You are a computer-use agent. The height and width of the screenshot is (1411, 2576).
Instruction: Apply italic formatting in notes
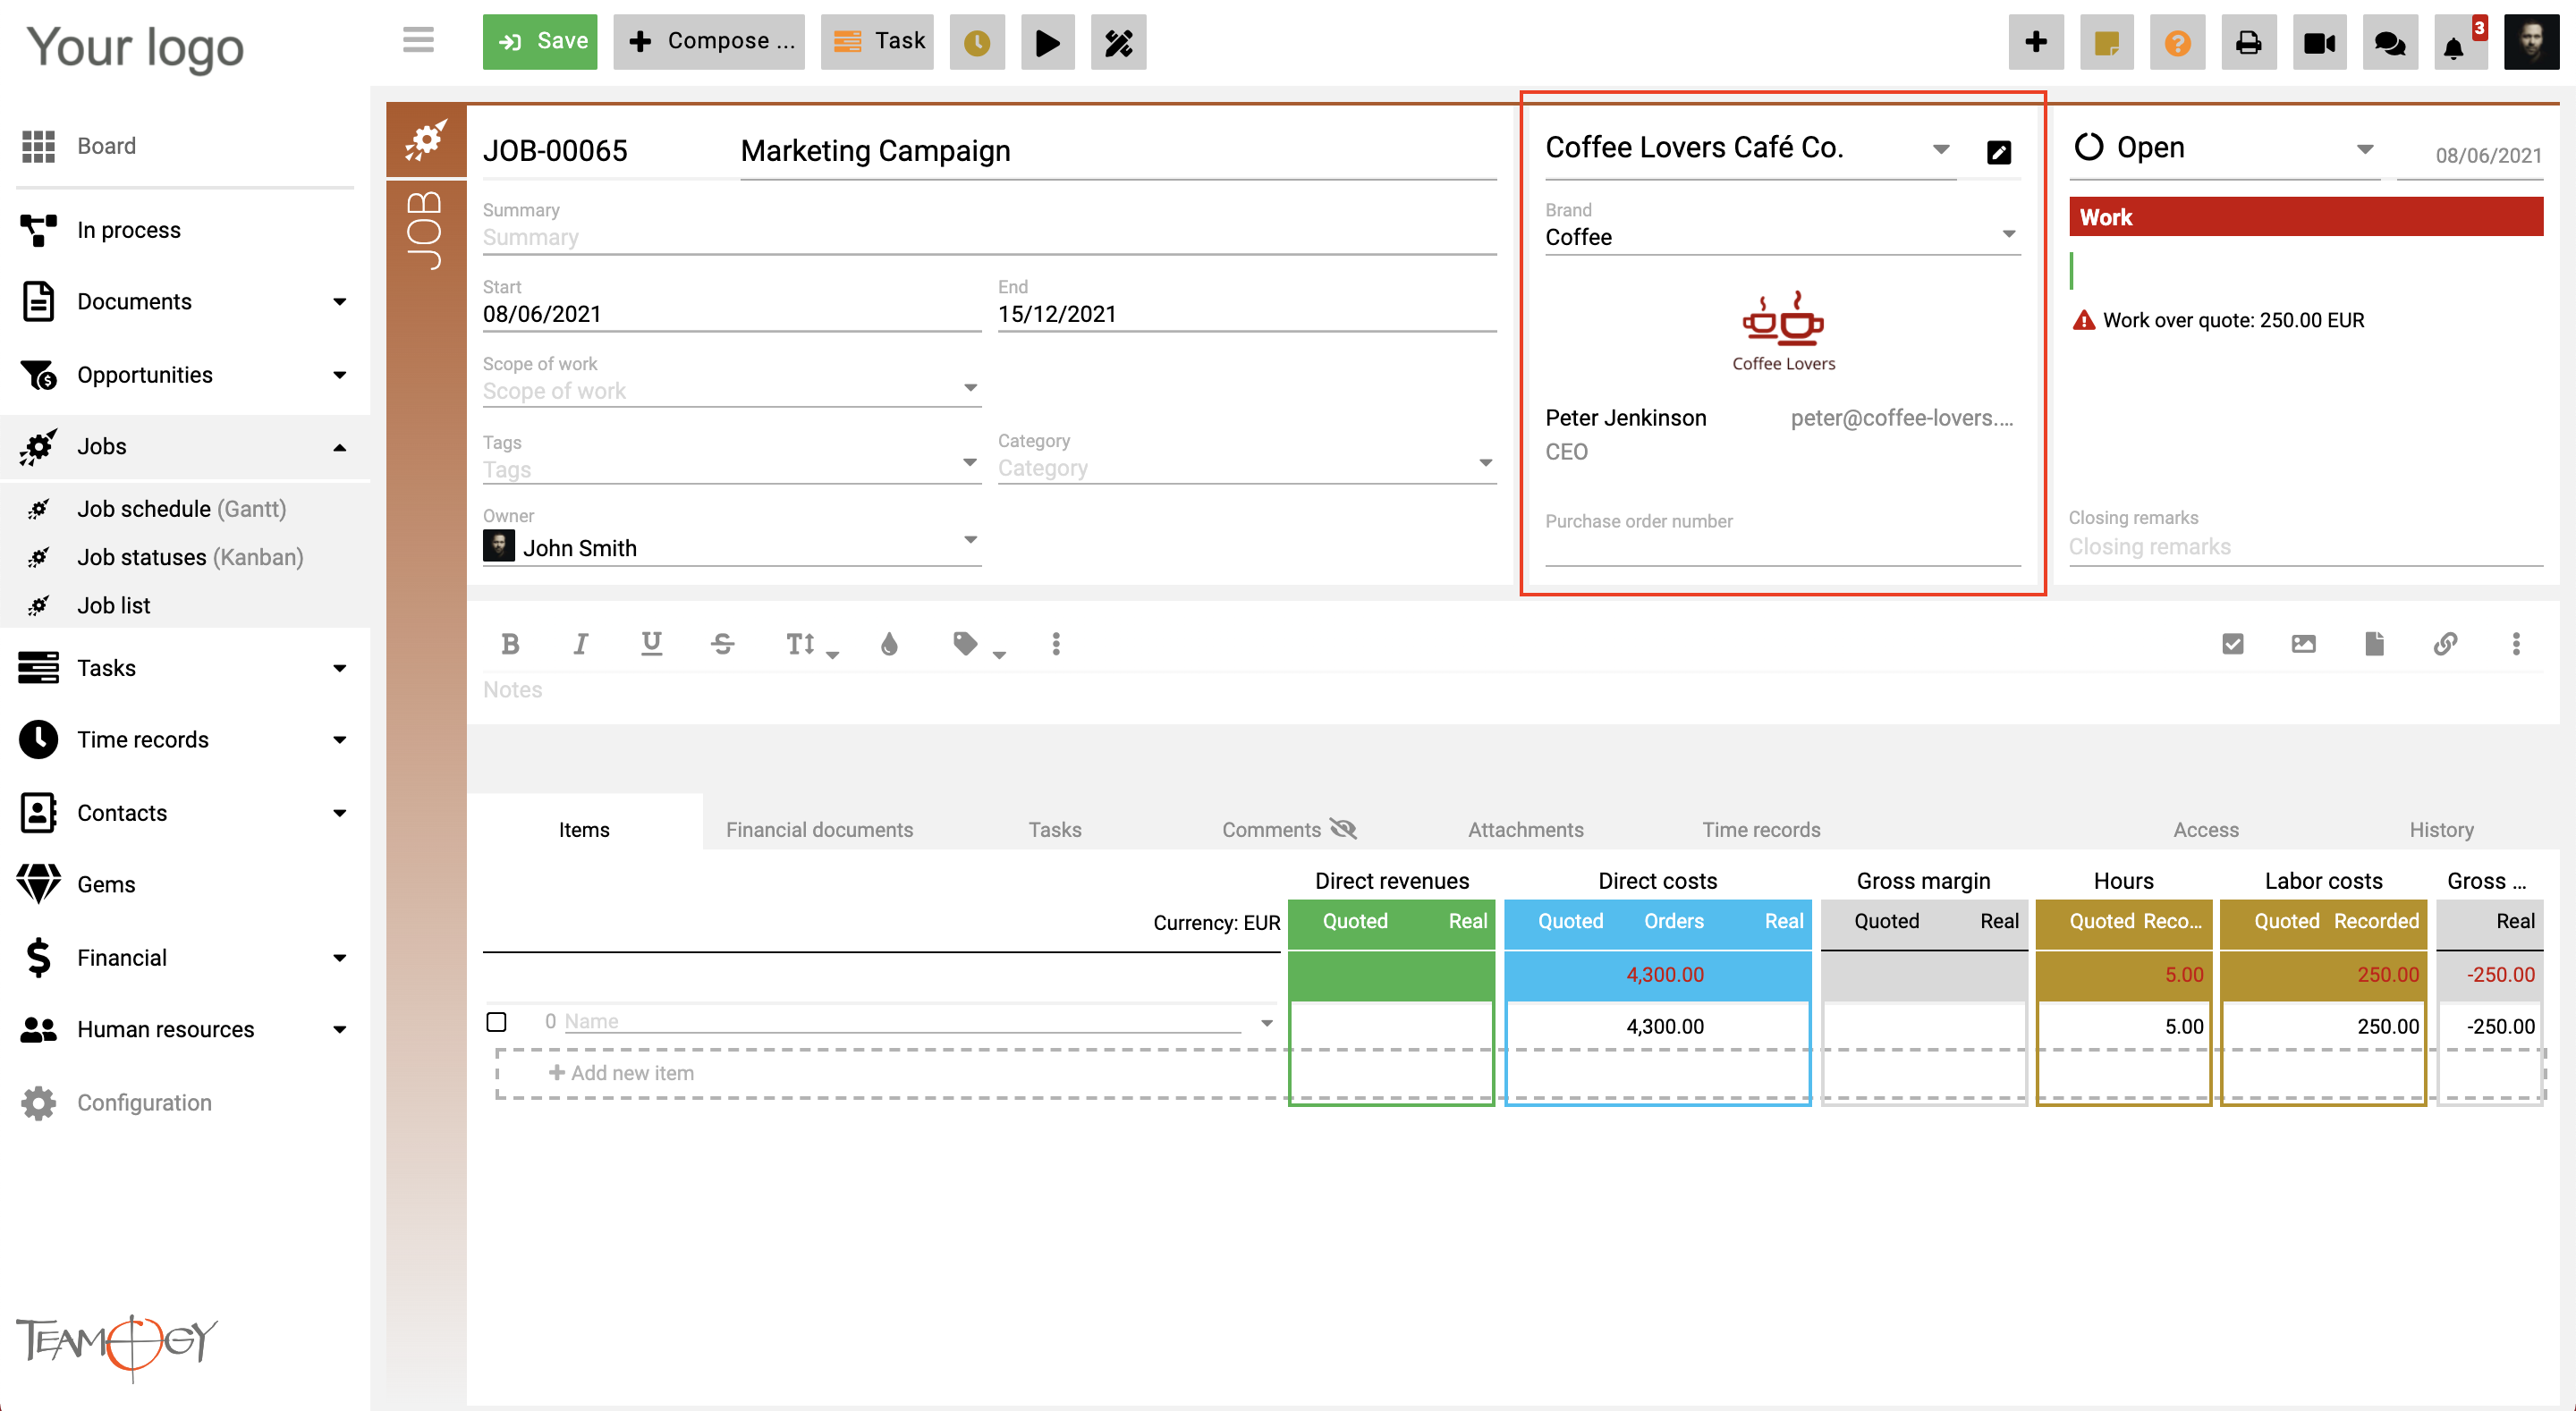(580, 644)
